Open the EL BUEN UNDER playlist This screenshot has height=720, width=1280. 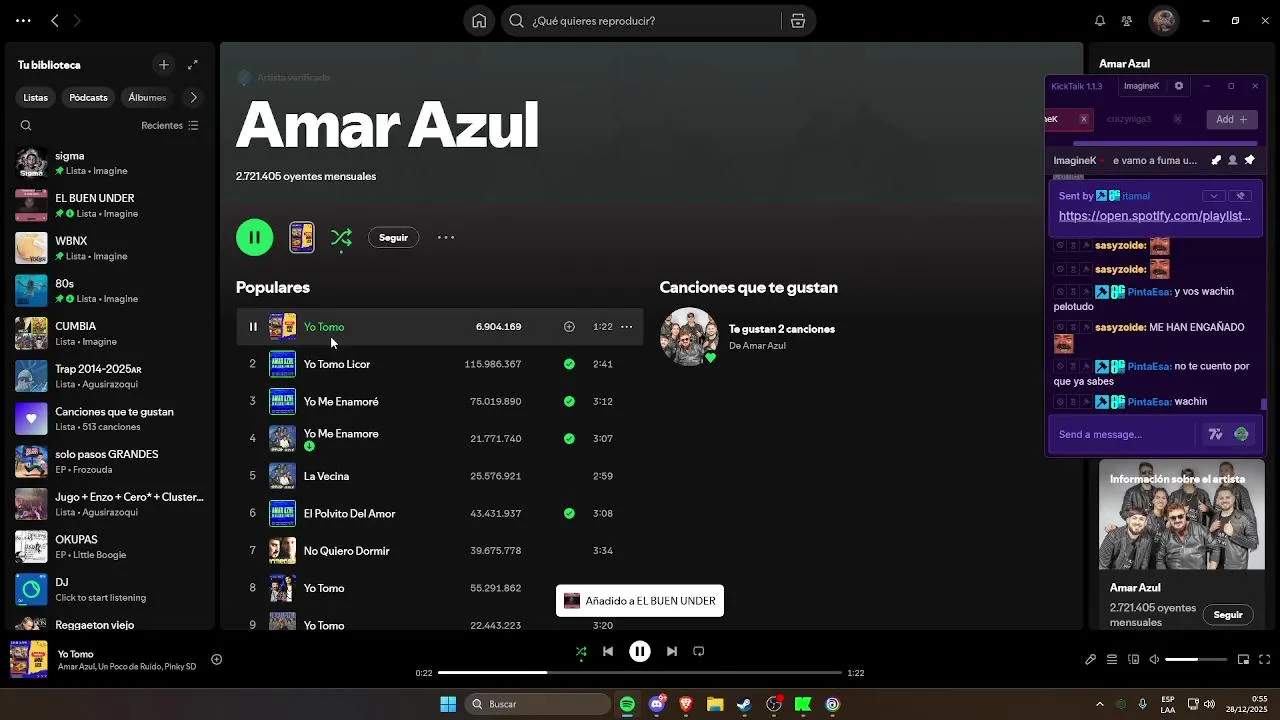click(109, 205)
